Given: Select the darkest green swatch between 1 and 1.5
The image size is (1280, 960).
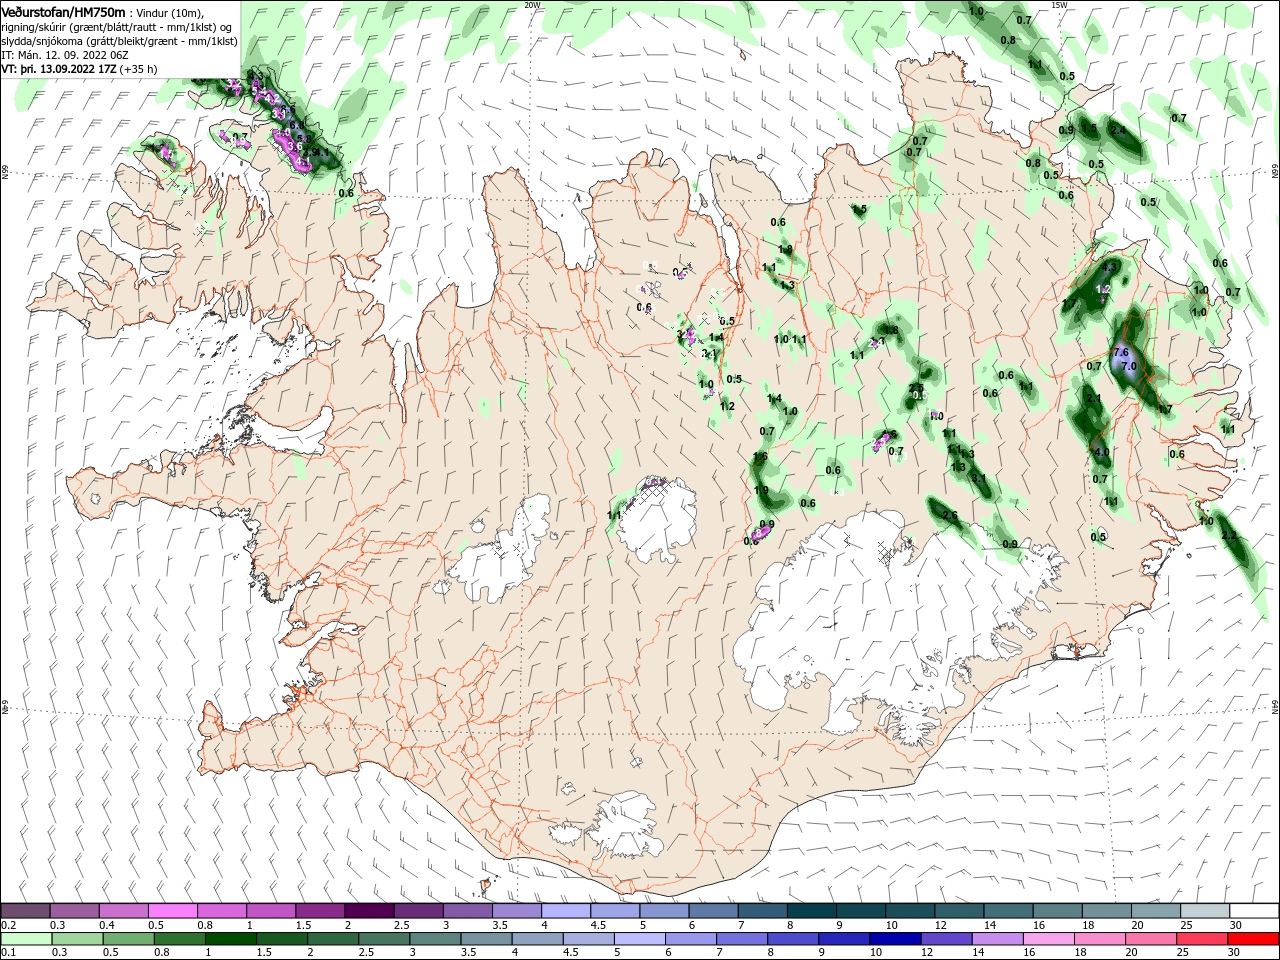Looking at the screenshot, I should [232, 939].
